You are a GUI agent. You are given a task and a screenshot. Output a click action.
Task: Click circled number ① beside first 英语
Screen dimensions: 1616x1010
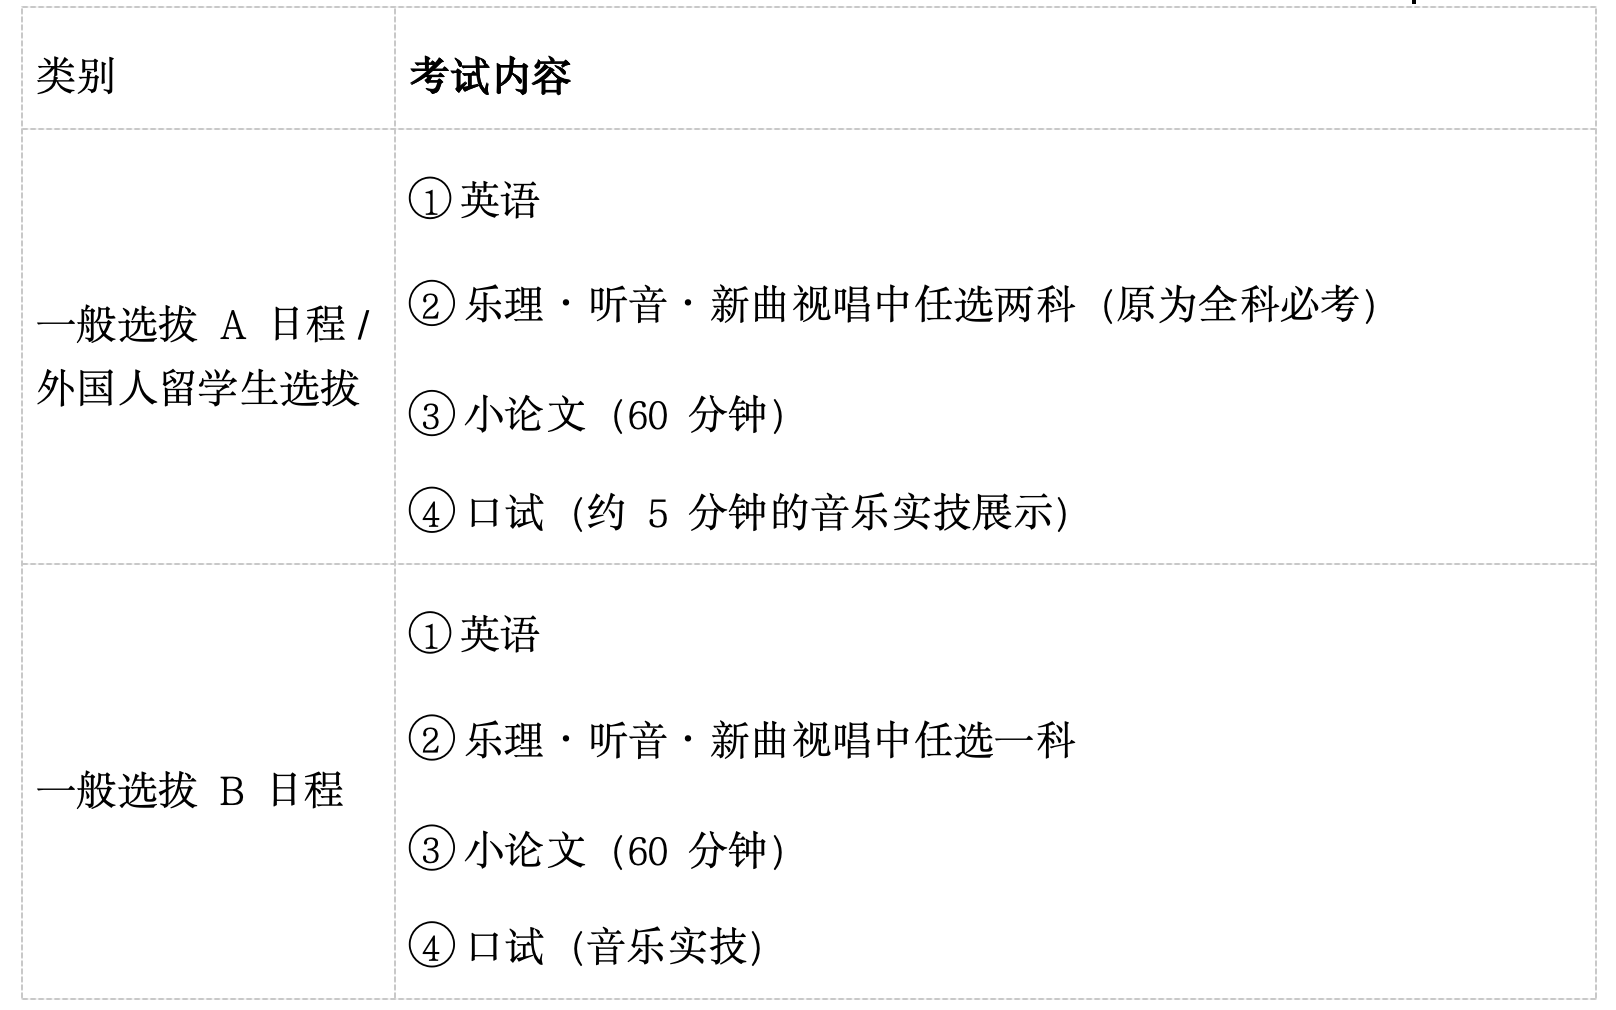pyautogui.click(x=431, y=200)
